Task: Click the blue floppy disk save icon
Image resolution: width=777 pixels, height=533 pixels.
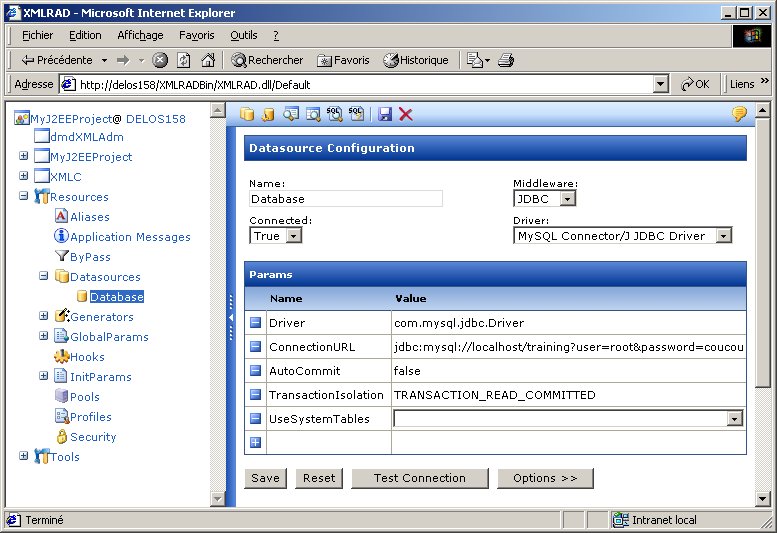Action: (385, 114)
